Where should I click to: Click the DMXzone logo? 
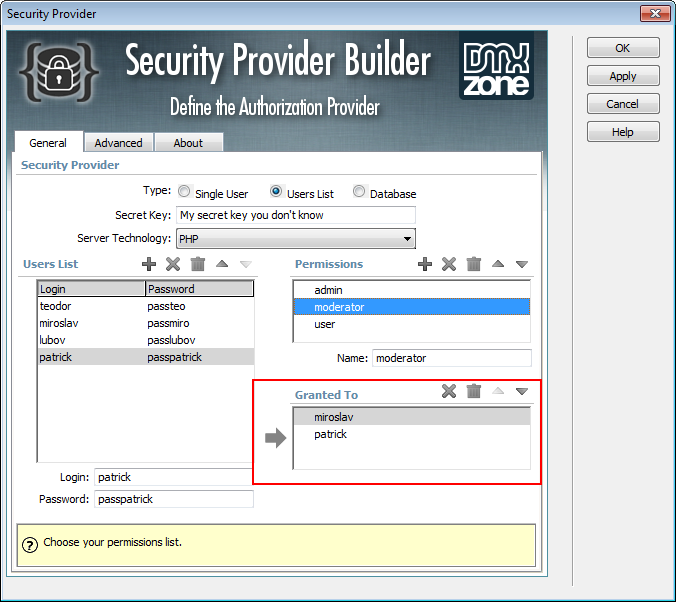point(496,65)
